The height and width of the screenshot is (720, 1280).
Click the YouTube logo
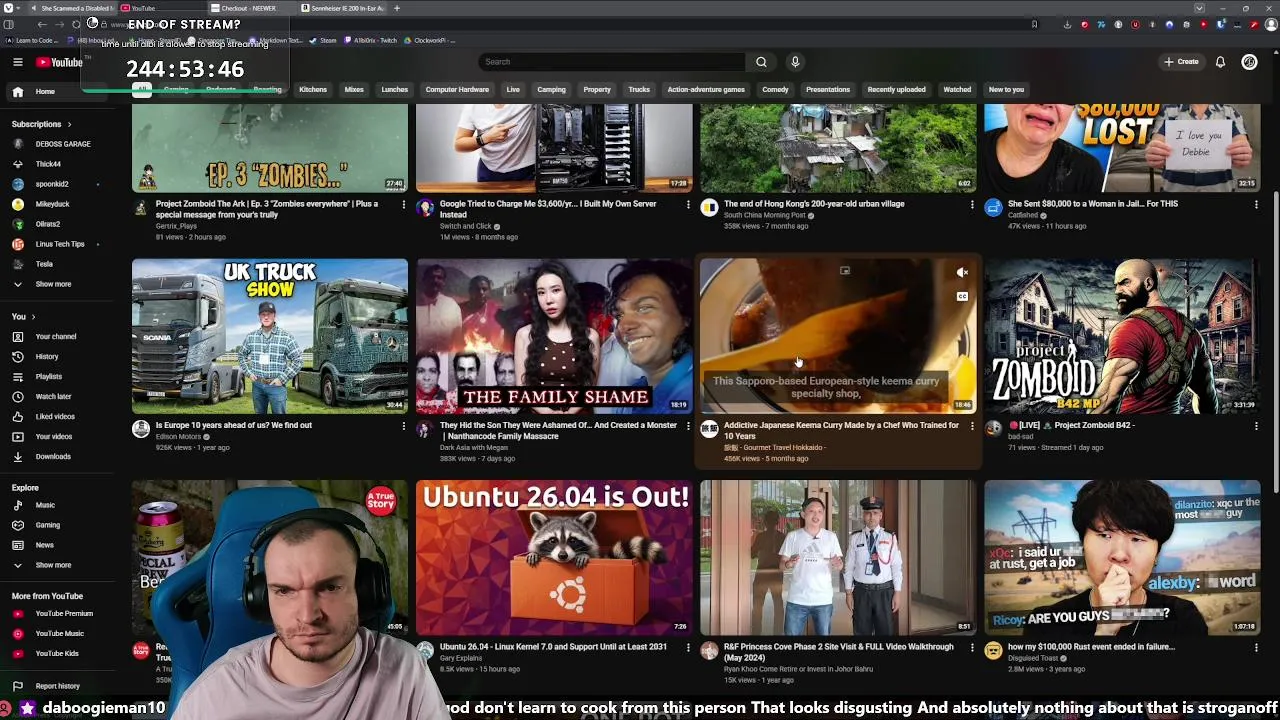pos(59,62)
